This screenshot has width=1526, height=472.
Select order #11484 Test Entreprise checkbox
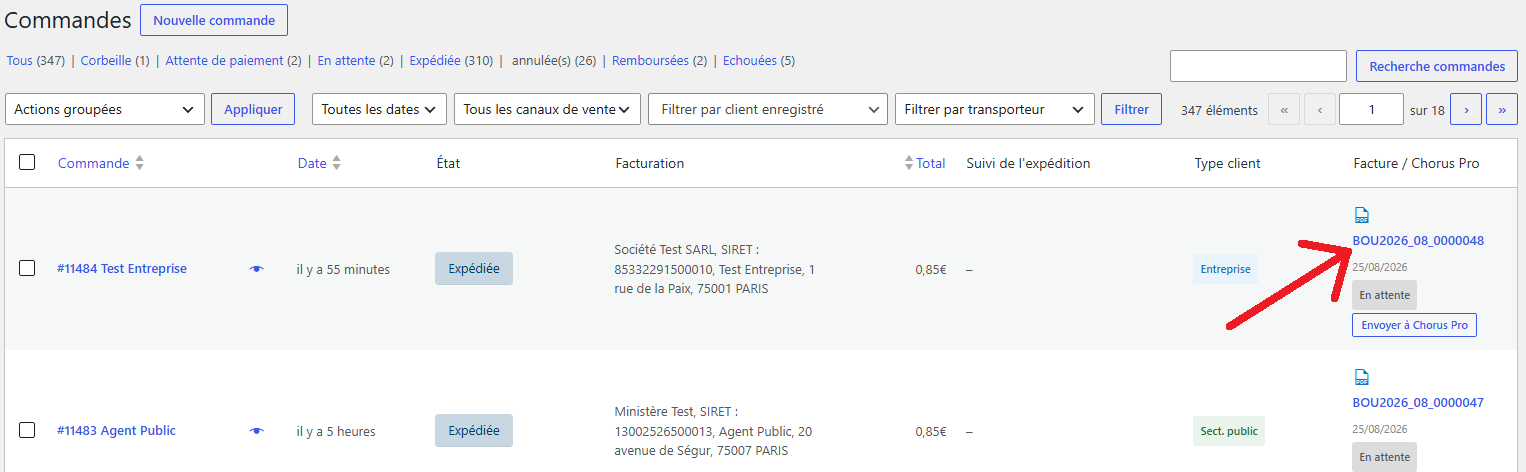(27, 268)
